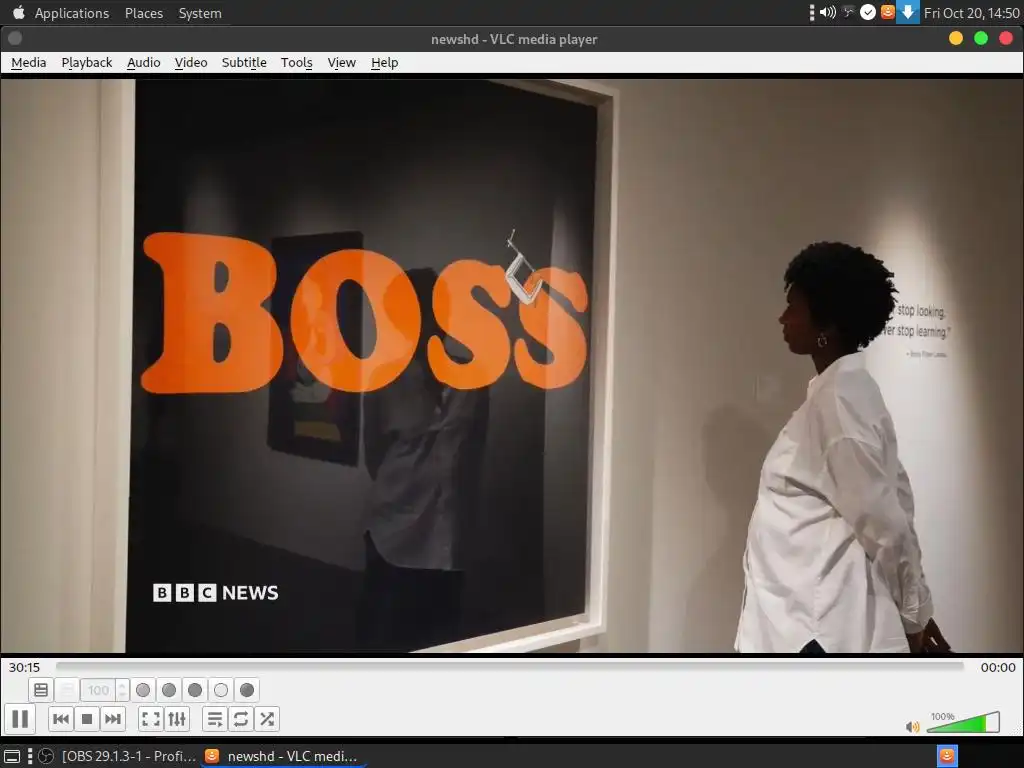Click the vertical dots tray handle icon
The width and height of the screenshot is (1024, 768).
click(812, 12)
